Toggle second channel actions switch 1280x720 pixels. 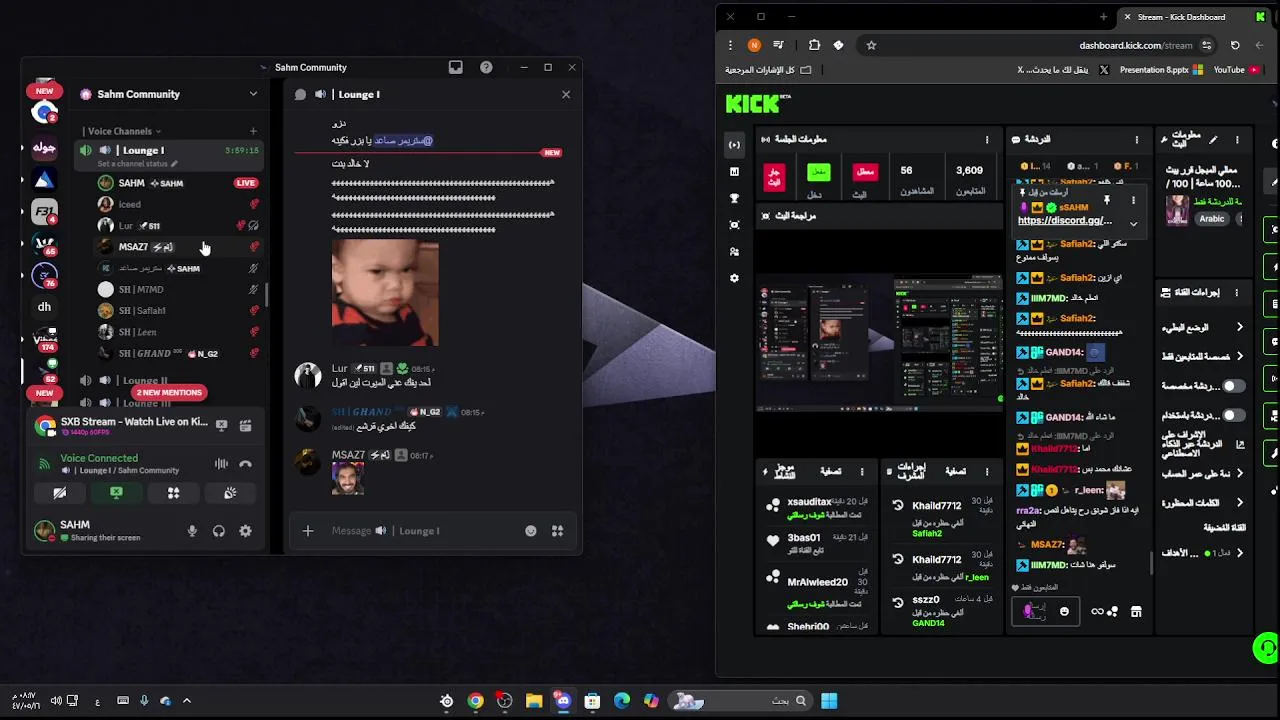click(1234, 415)
